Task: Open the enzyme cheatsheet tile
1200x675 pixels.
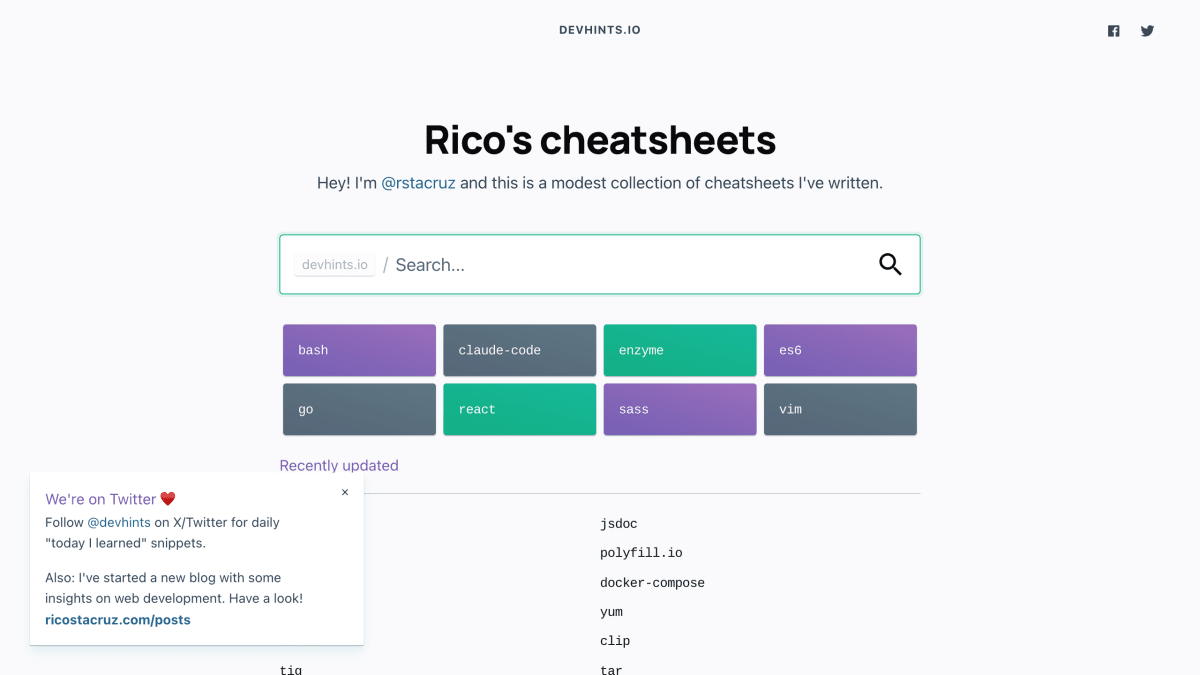Action: tap(680, 350)
